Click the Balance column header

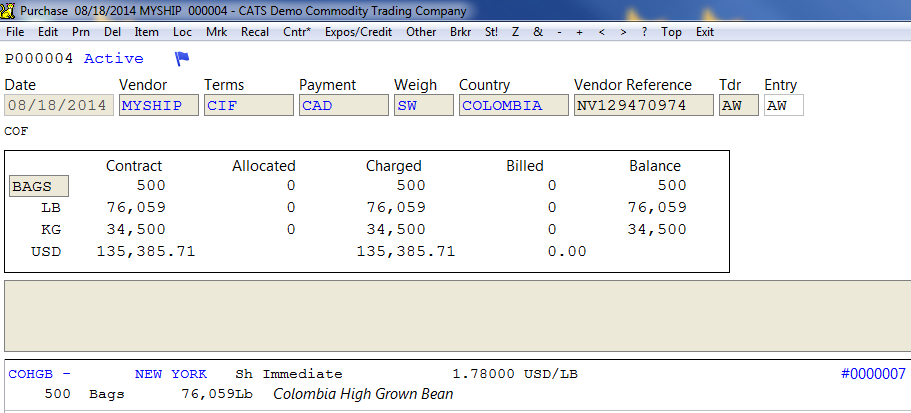(655, 166)
